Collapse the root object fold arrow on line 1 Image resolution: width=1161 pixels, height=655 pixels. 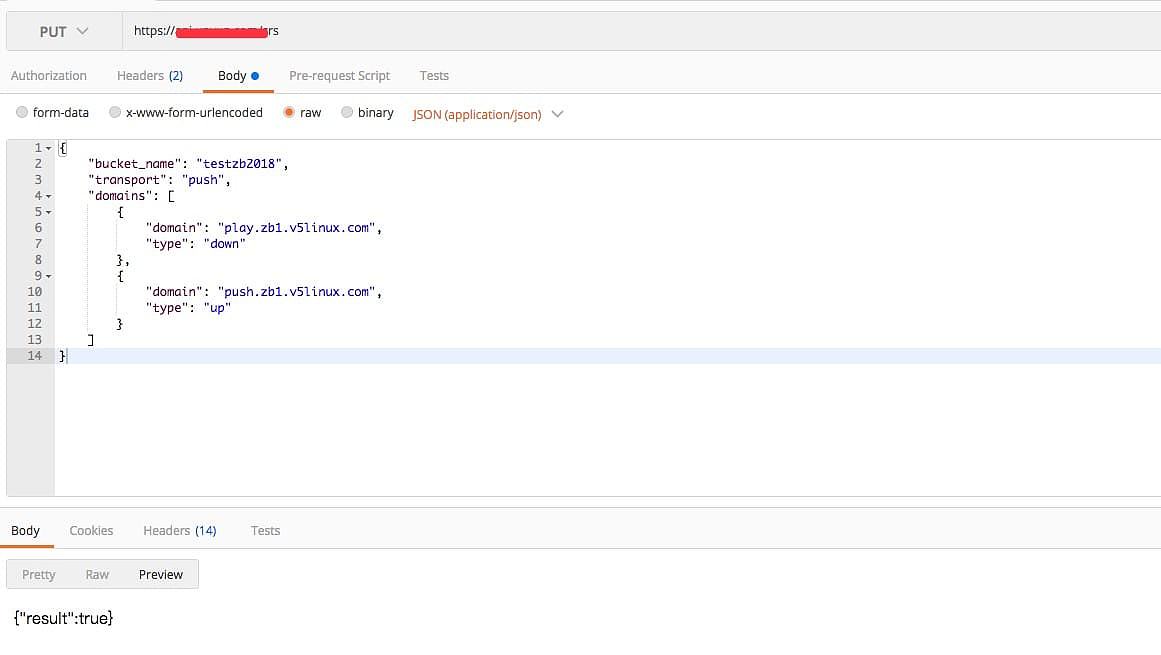click(x=49, y=148)
